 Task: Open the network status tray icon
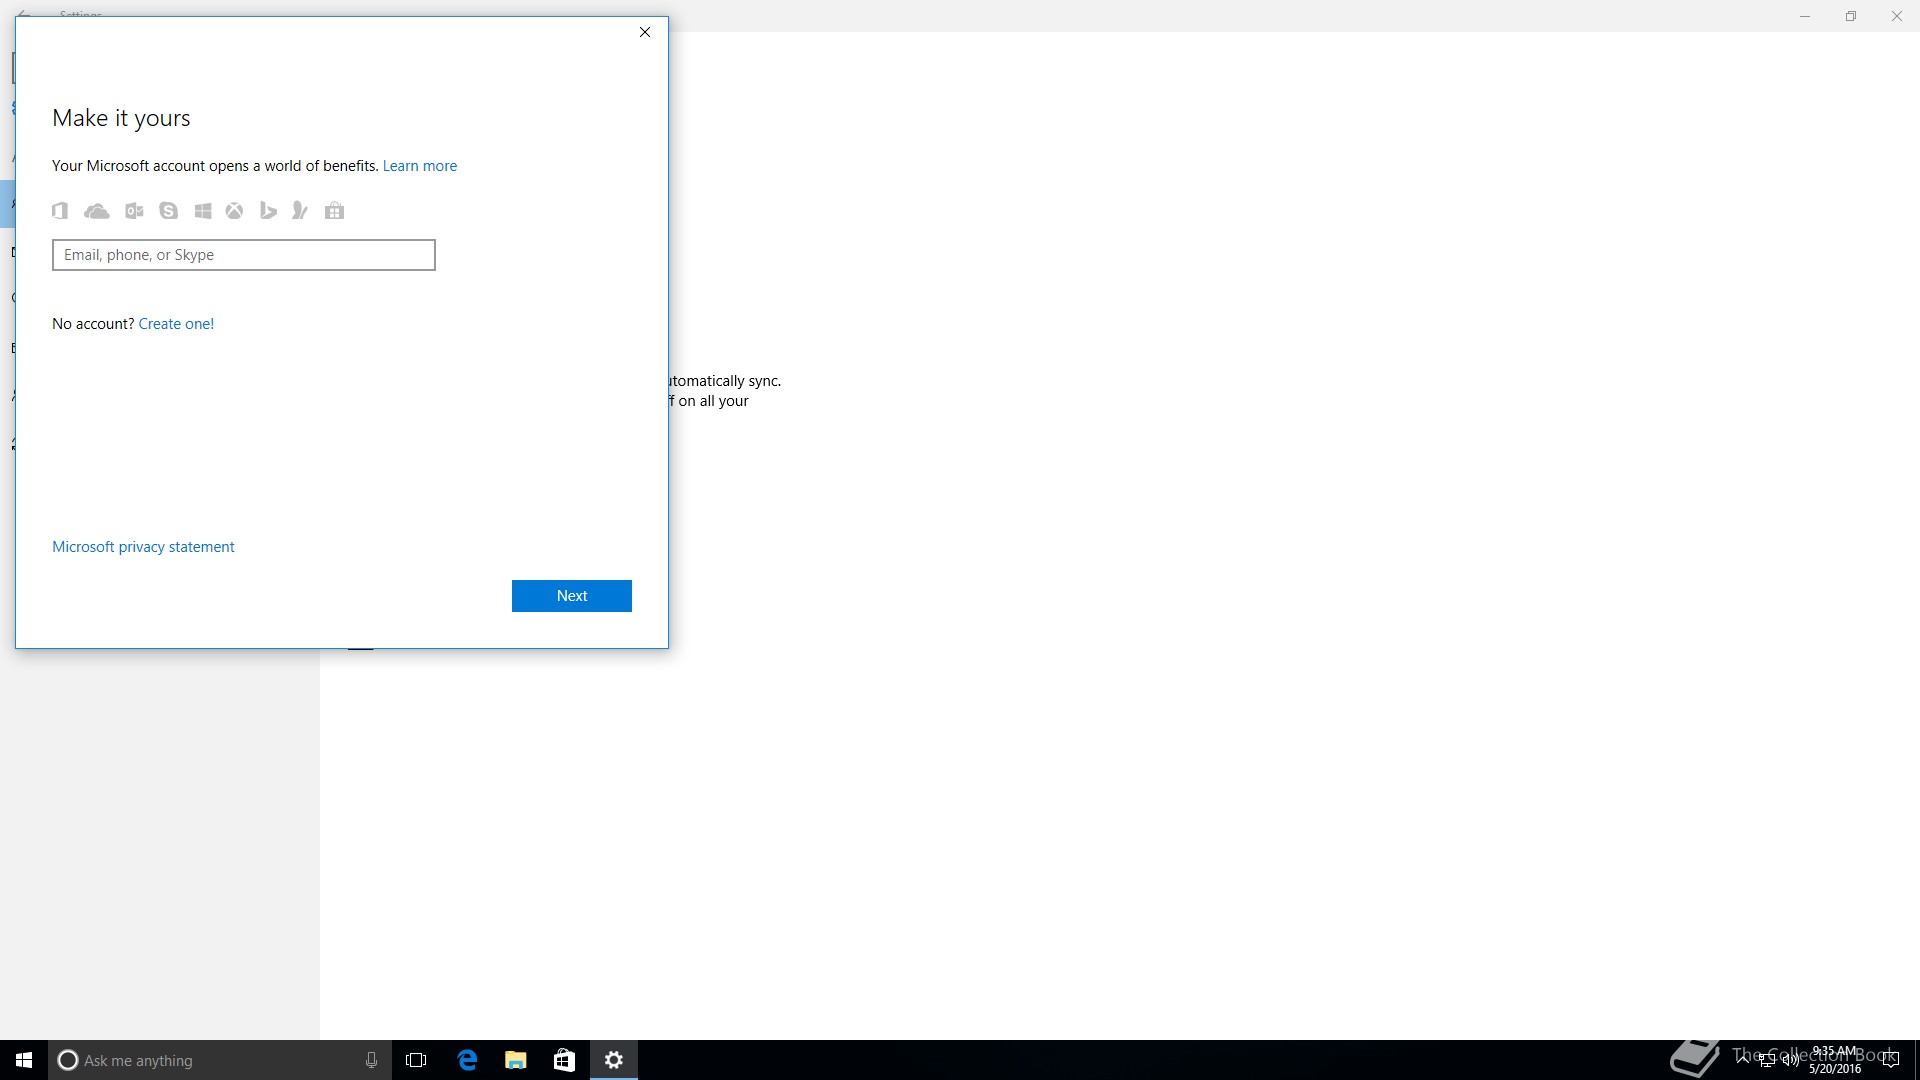click(1767, 1060)
